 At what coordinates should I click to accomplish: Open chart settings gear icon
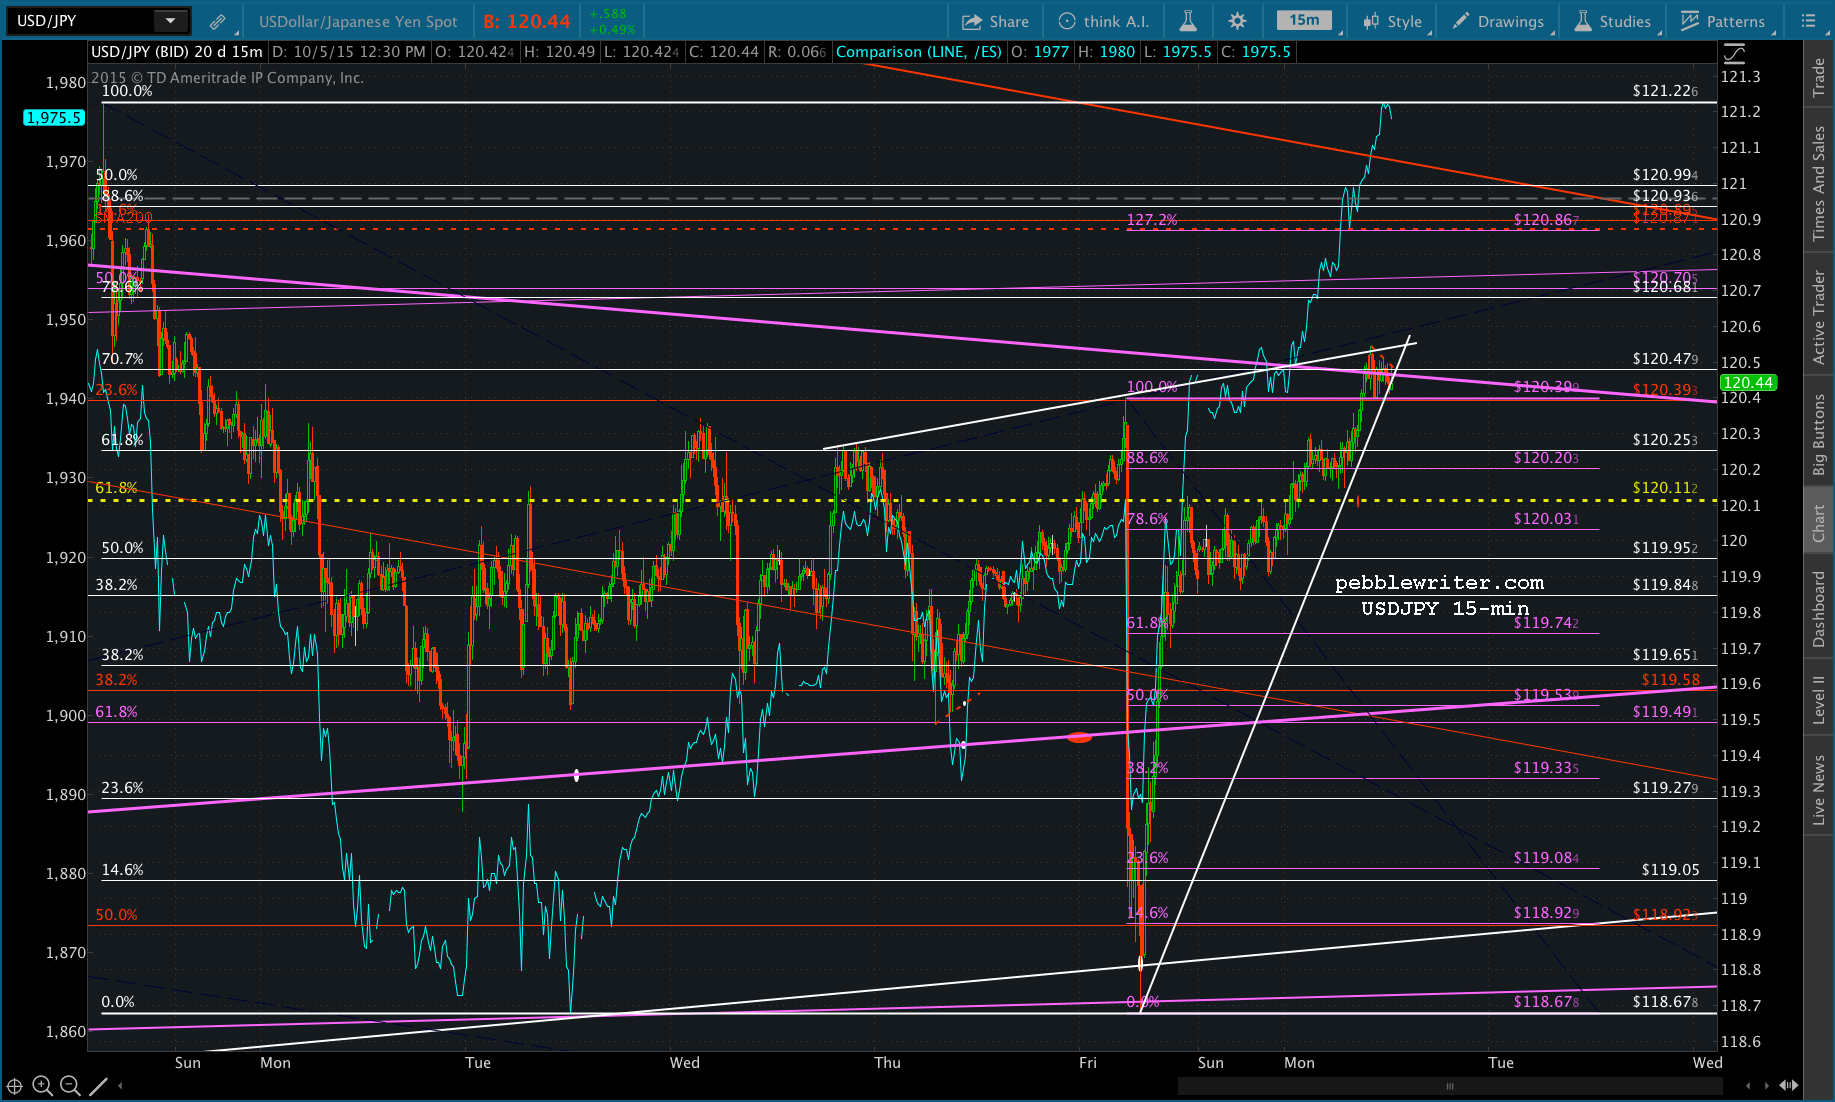1237,21
